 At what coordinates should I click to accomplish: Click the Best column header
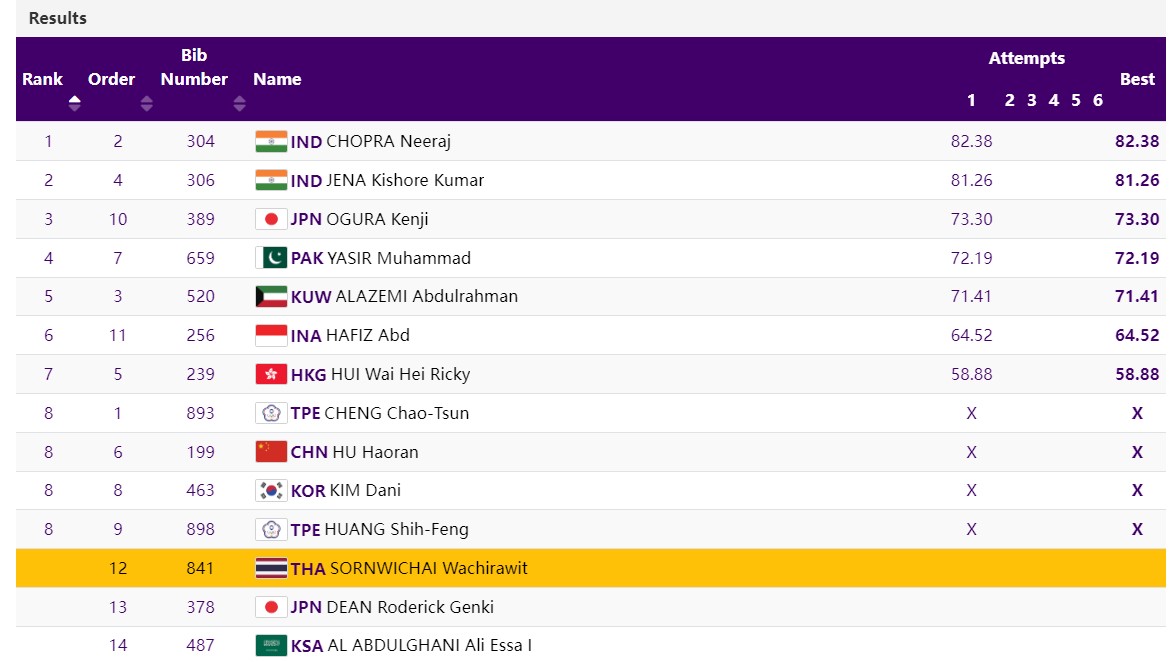click(x=1137, y=80)
